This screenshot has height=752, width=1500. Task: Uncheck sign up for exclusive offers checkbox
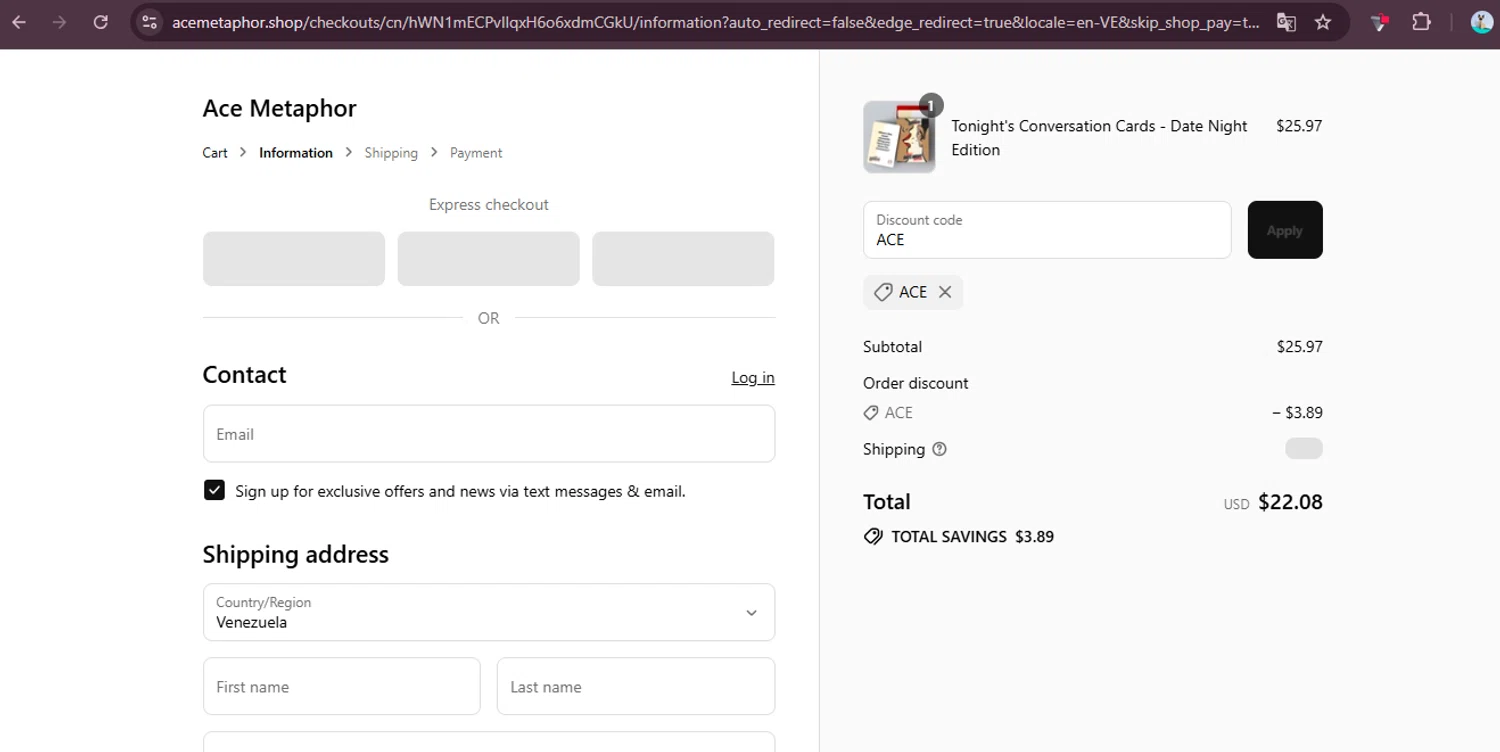214,490
